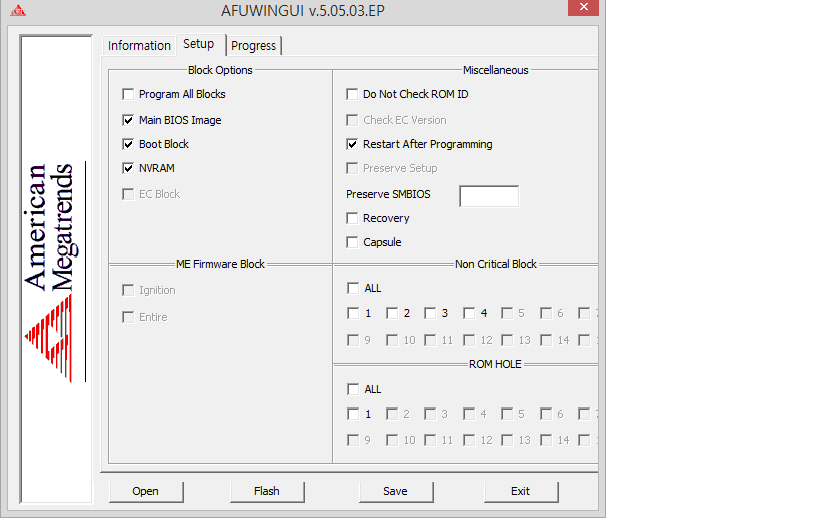Enable Do Not Check ROM ID
The width and height of the screenshot is (819, 521).
click(x=352, y=94)
